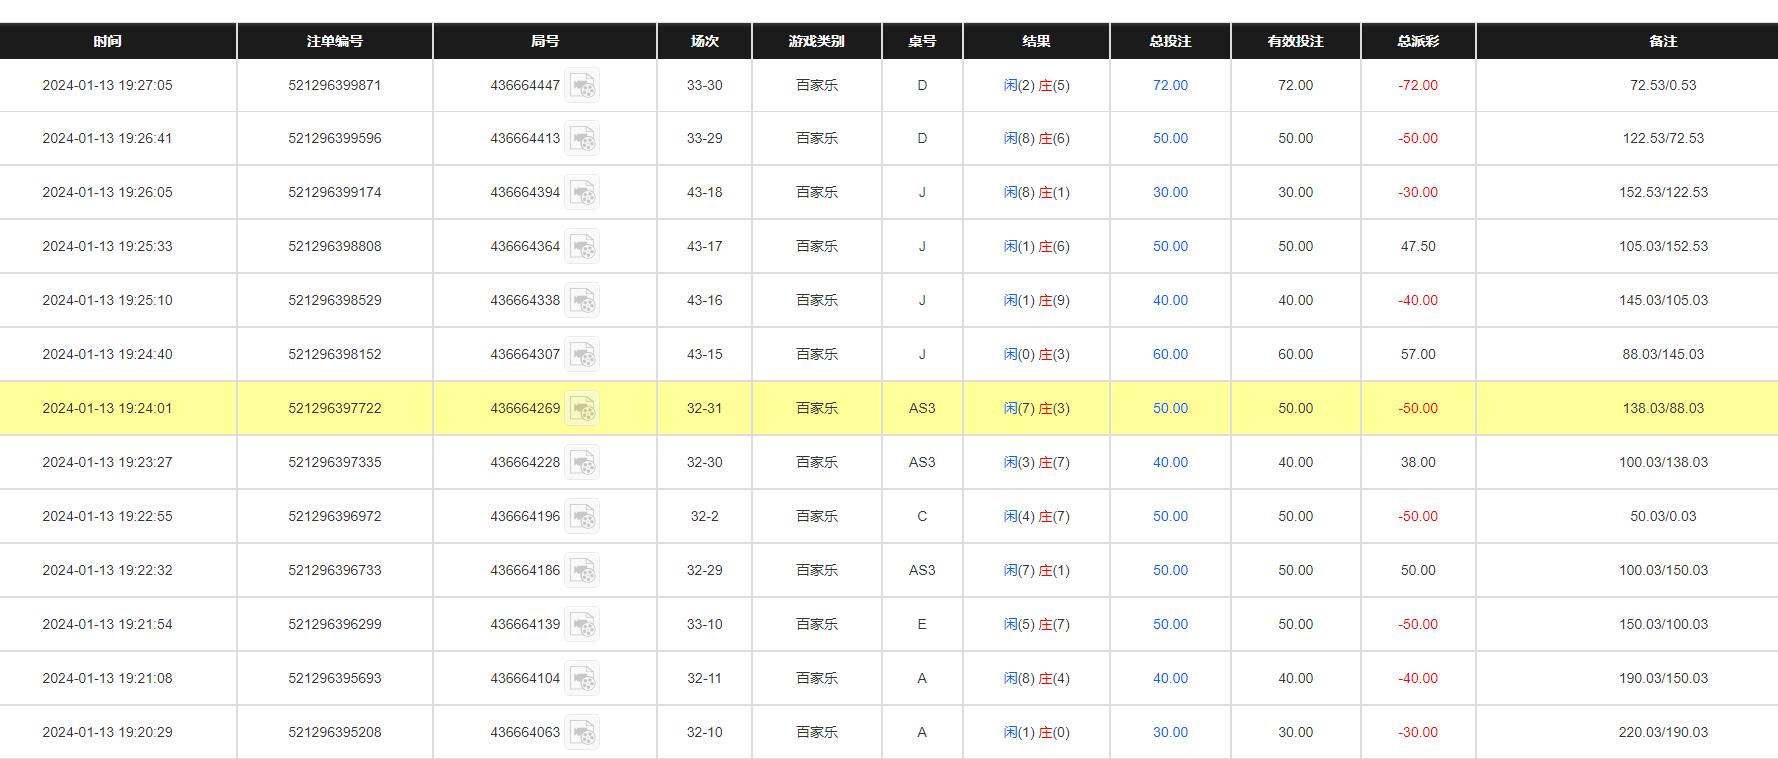1778x759 pixels.
Task: Click replay icon beside round 436664196
Action: (582, 516)
